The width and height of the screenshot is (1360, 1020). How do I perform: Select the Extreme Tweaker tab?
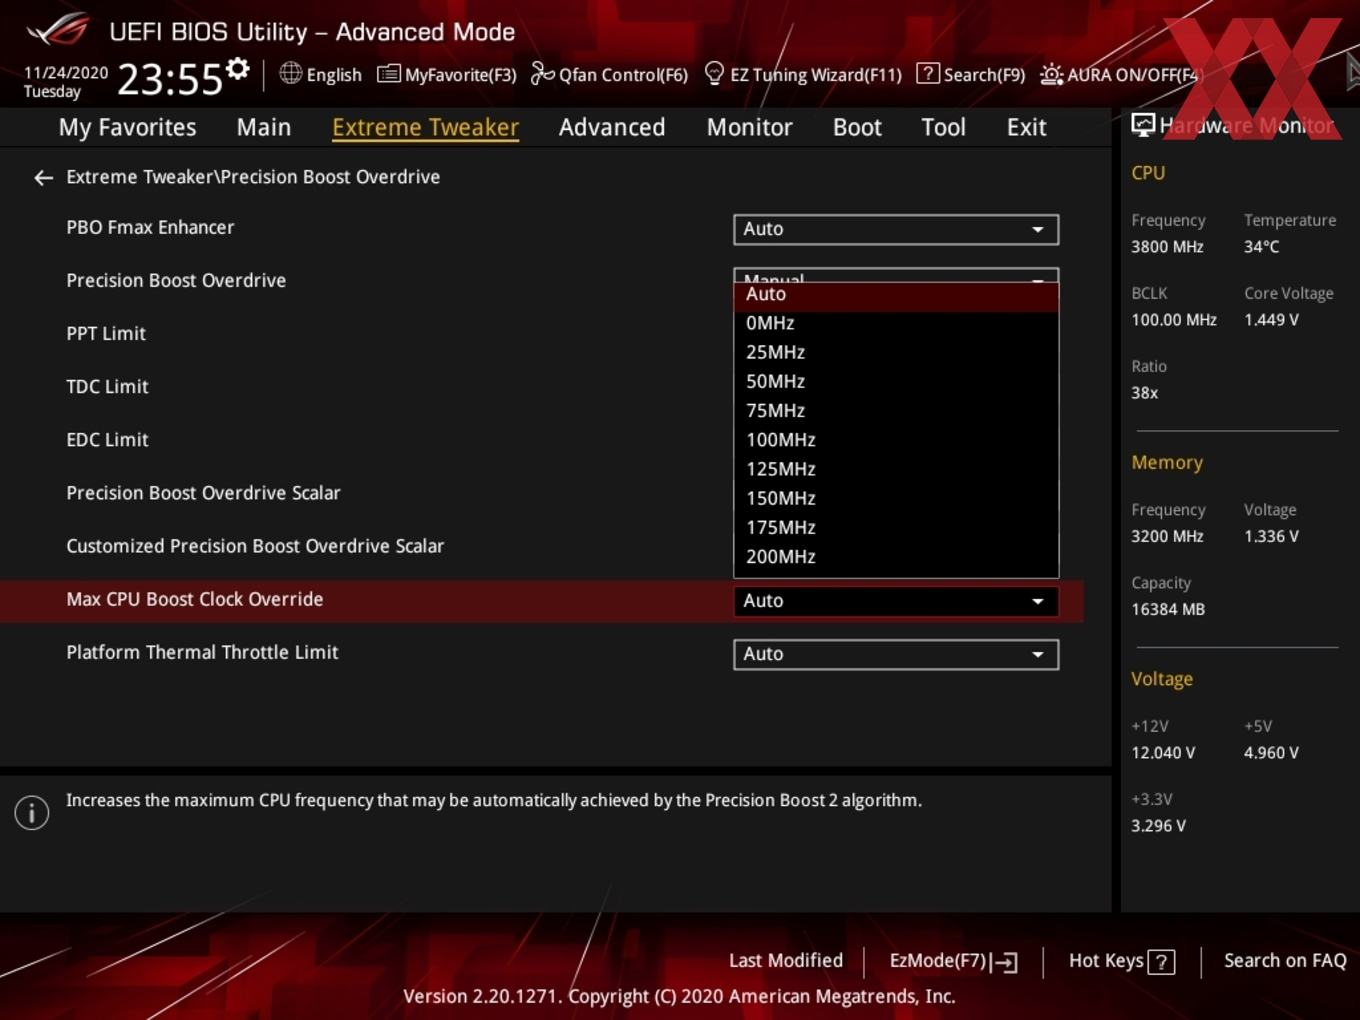click(425, 127)
